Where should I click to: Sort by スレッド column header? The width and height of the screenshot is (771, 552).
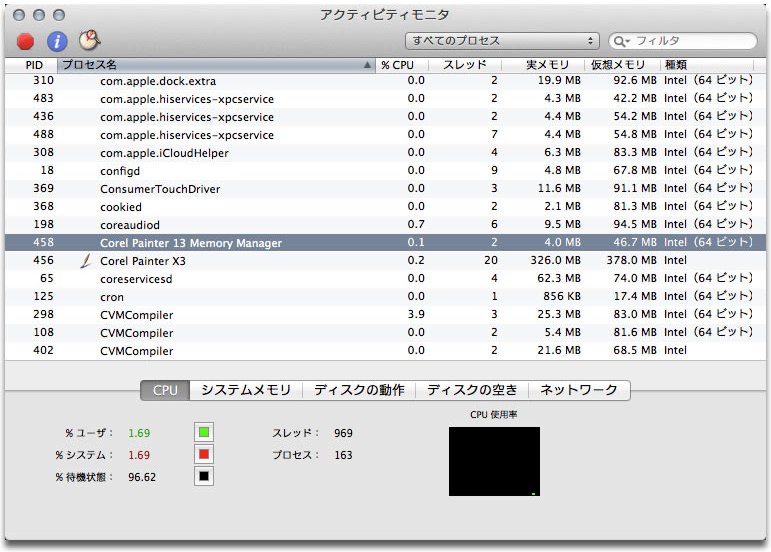tap(465, 65)
